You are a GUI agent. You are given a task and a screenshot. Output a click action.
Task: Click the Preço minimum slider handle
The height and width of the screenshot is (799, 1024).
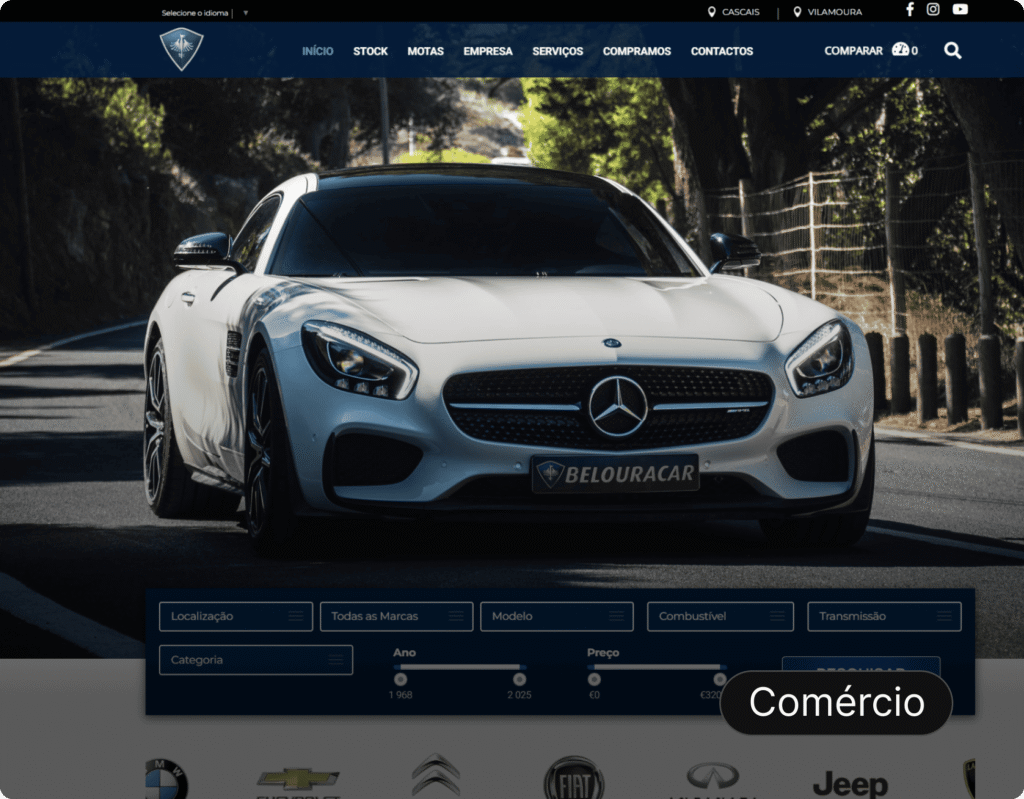coord(594,679)
